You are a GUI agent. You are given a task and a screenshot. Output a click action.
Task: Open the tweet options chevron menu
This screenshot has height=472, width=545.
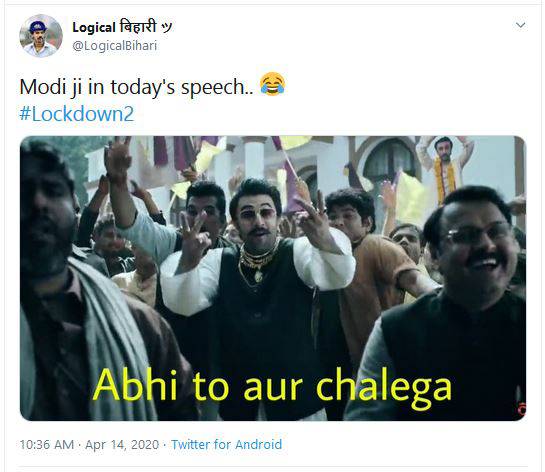point(520,25)
